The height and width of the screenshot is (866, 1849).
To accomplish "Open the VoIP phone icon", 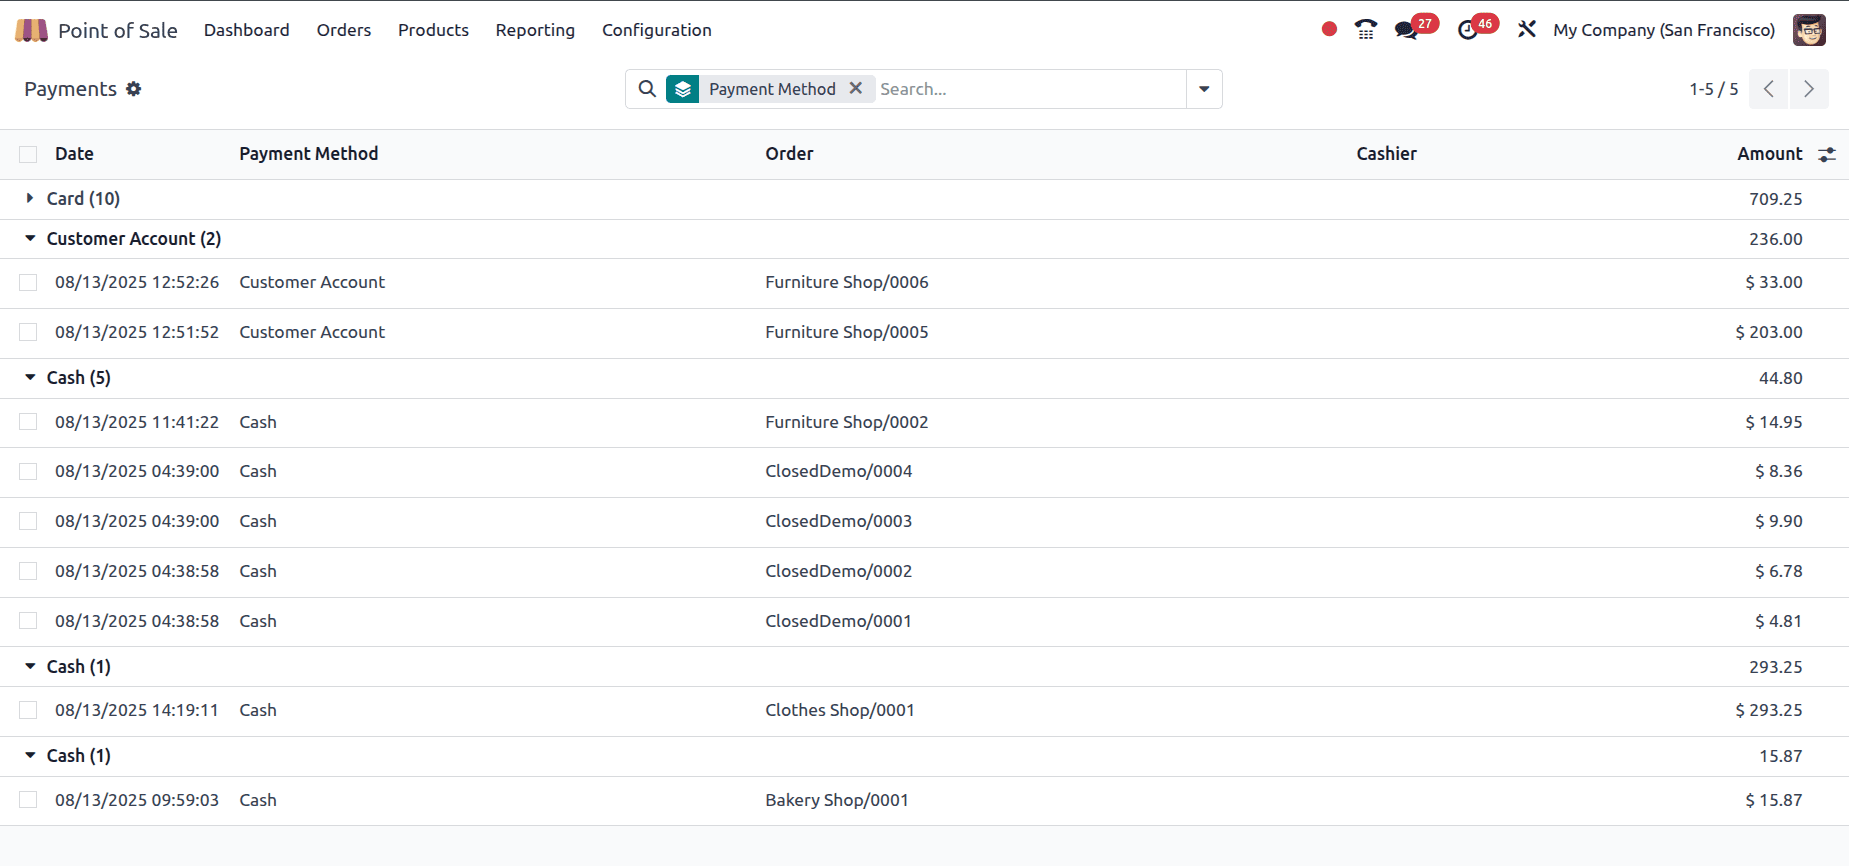I will click(x=1365, y=30).
